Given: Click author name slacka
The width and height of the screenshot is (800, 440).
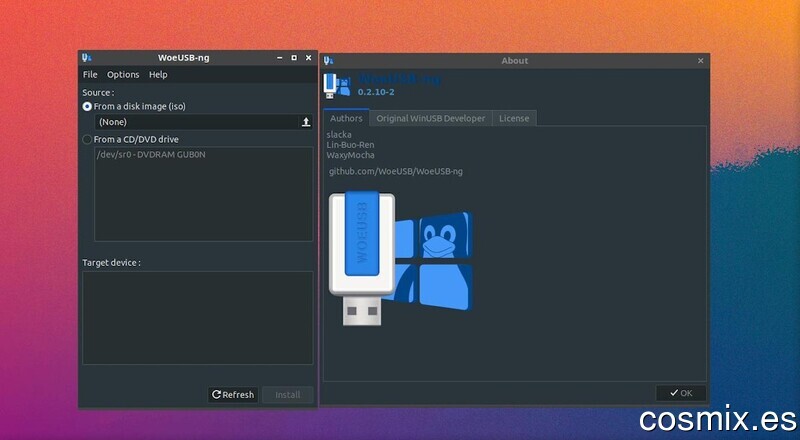Looking at the screenshot, I should (x=339, y=135).
